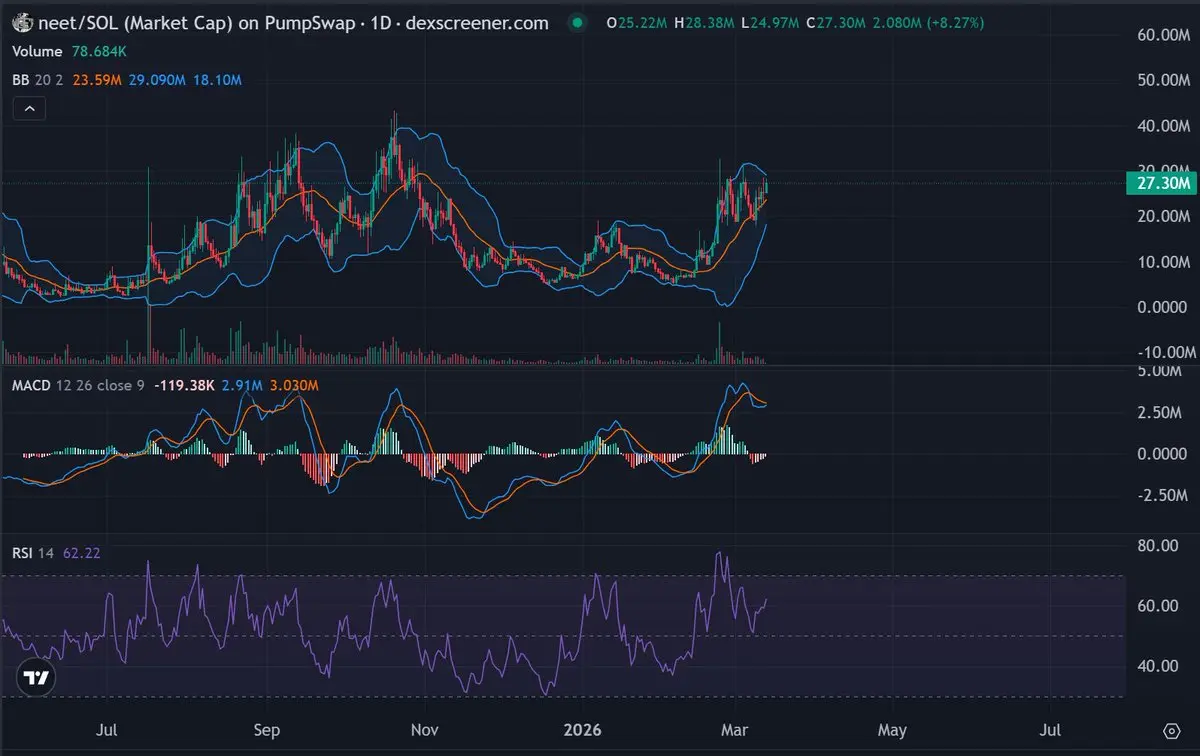
Task: Select the Volume indicator label
Action: [37, 51]
